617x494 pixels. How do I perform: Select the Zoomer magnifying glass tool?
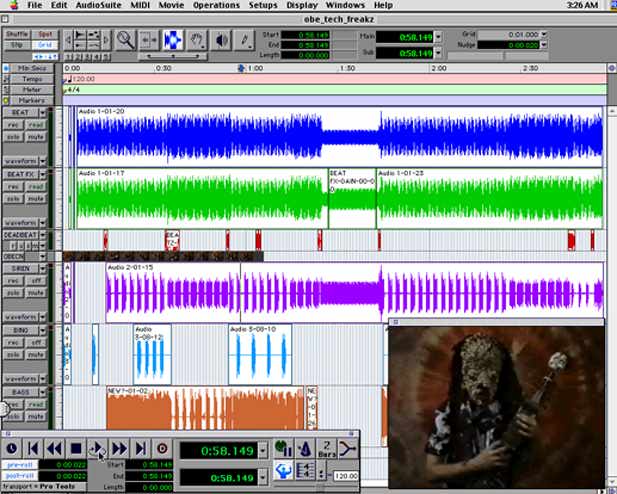tap(126, 40)
